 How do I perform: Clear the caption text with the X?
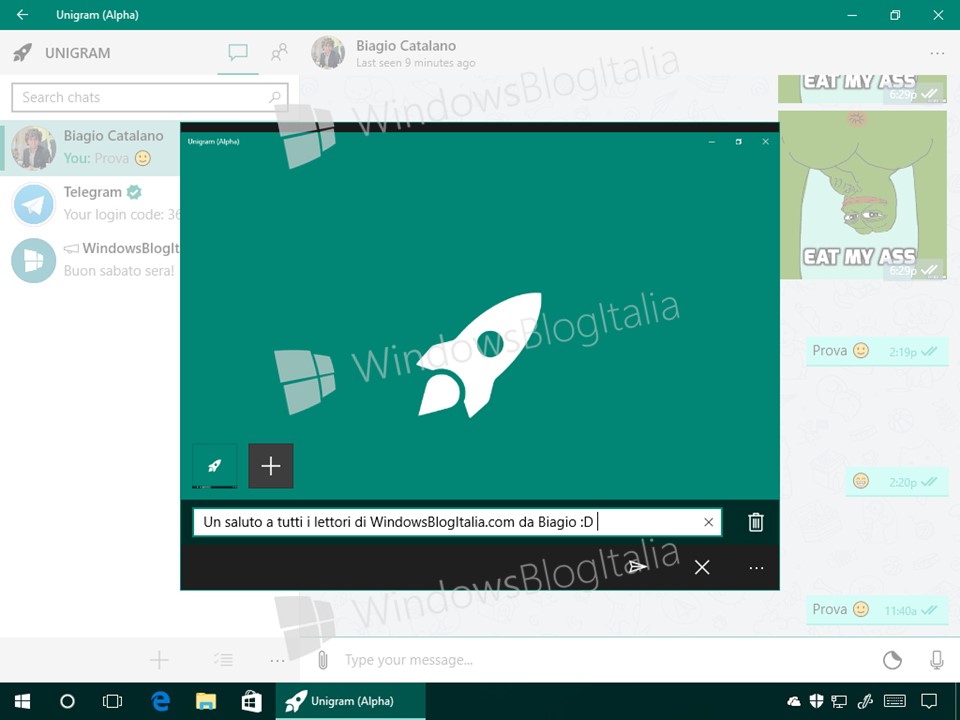(708, 522)
